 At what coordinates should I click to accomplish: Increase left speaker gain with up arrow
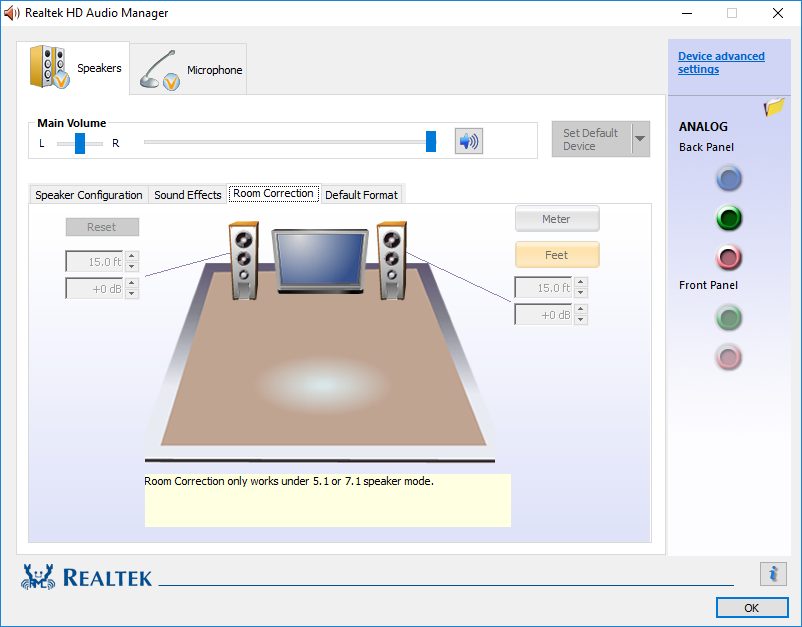132,283
